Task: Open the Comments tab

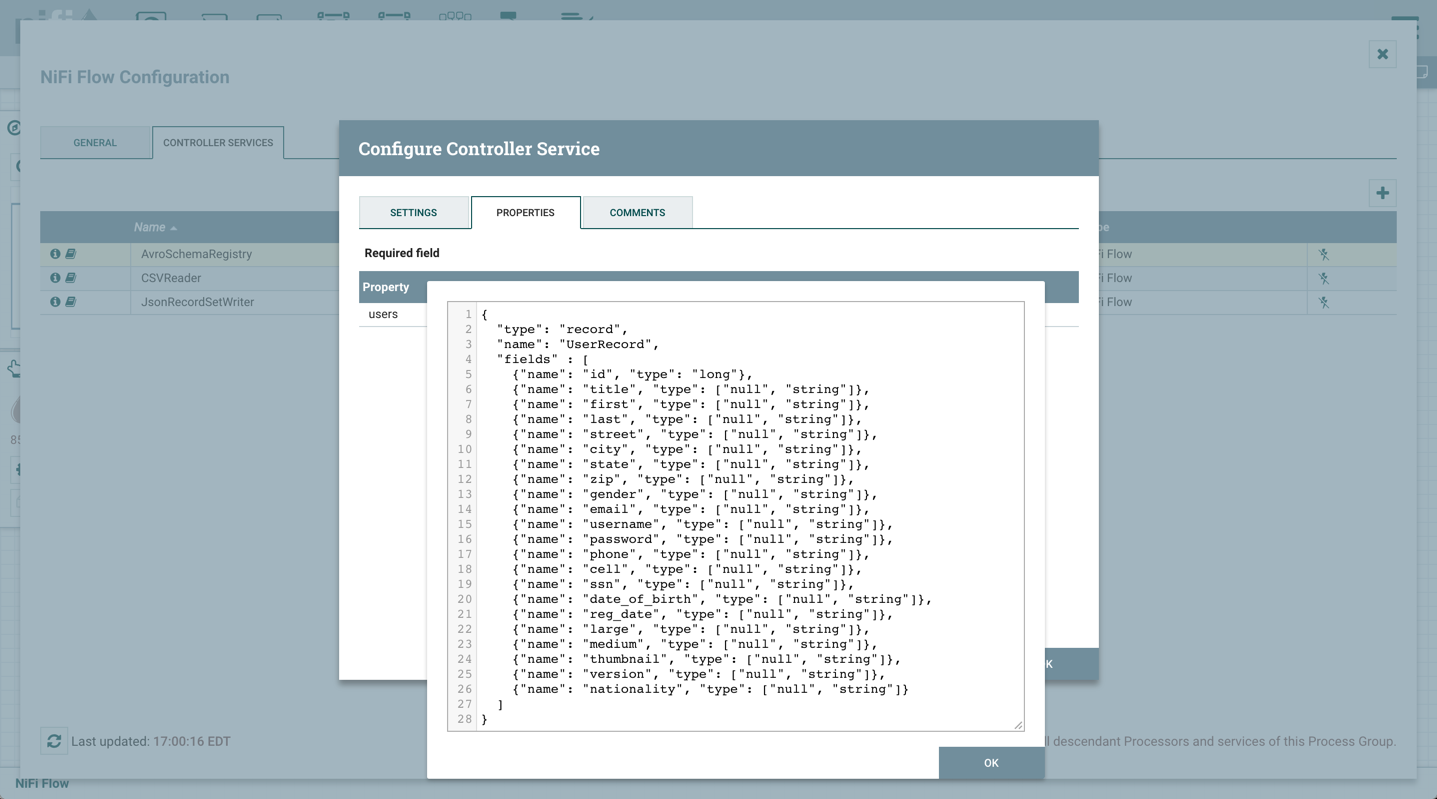Action: [x=637, y=213]
